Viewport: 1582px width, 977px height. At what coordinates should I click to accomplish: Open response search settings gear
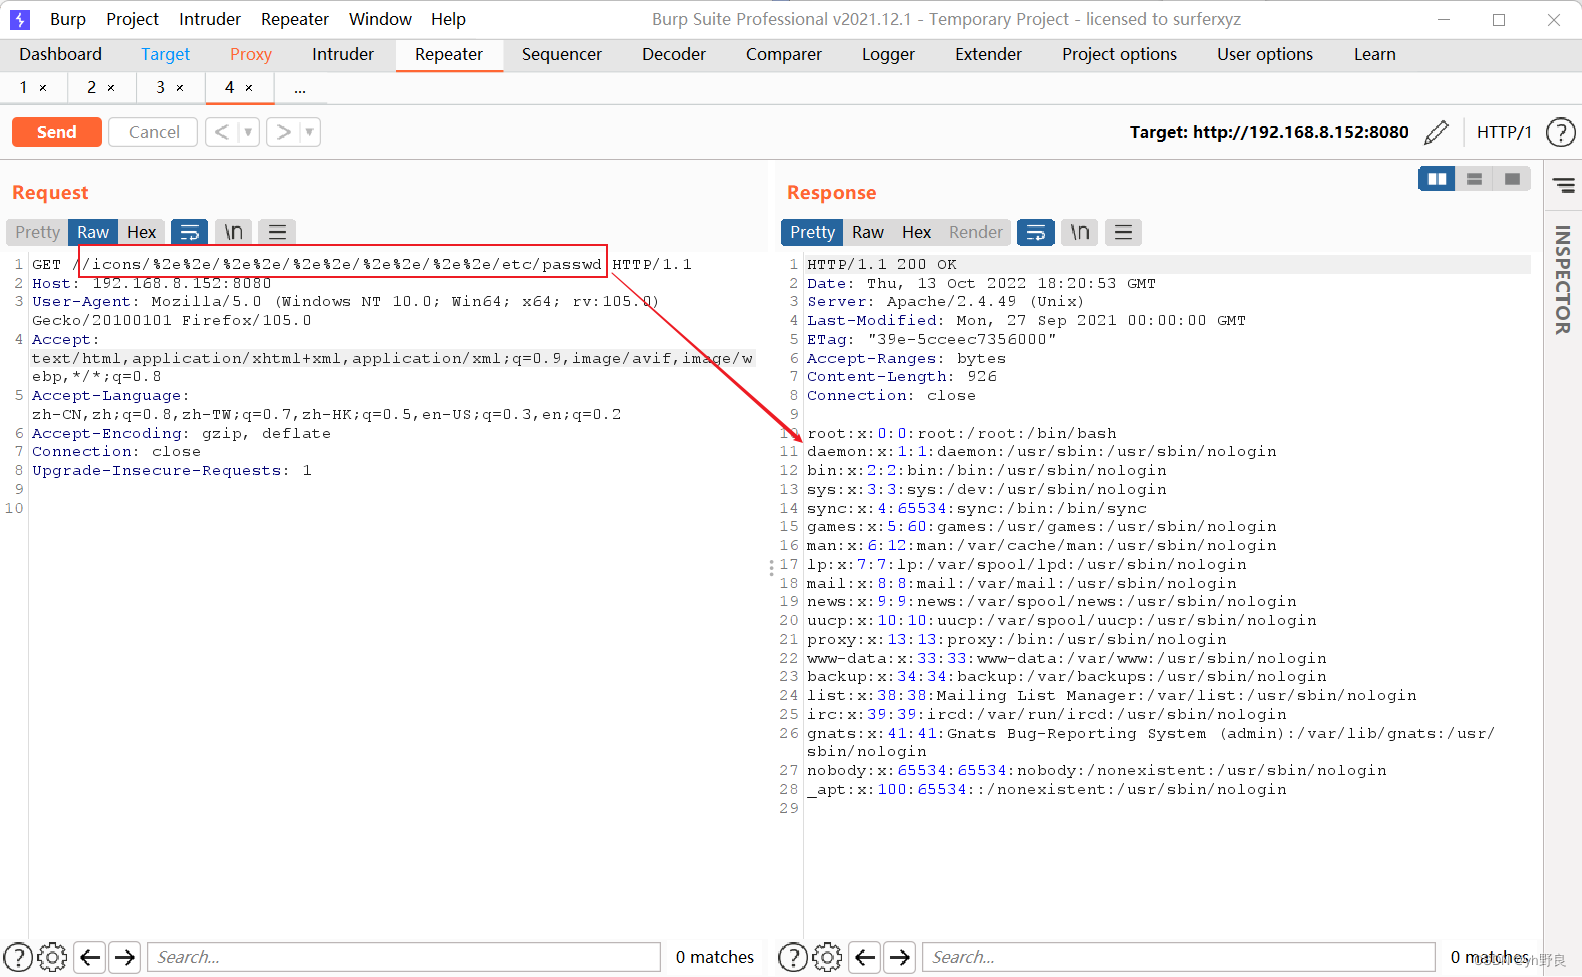tap(827, 957)
